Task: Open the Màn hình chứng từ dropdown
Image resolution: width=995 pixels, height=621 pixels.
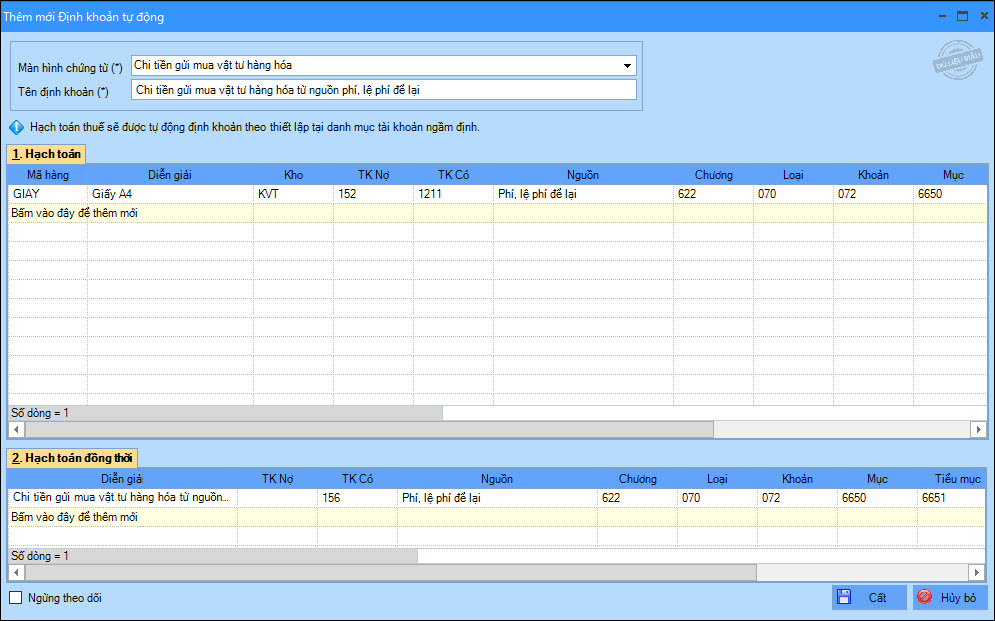Action: pyautogui.click(x=627, y=66)
